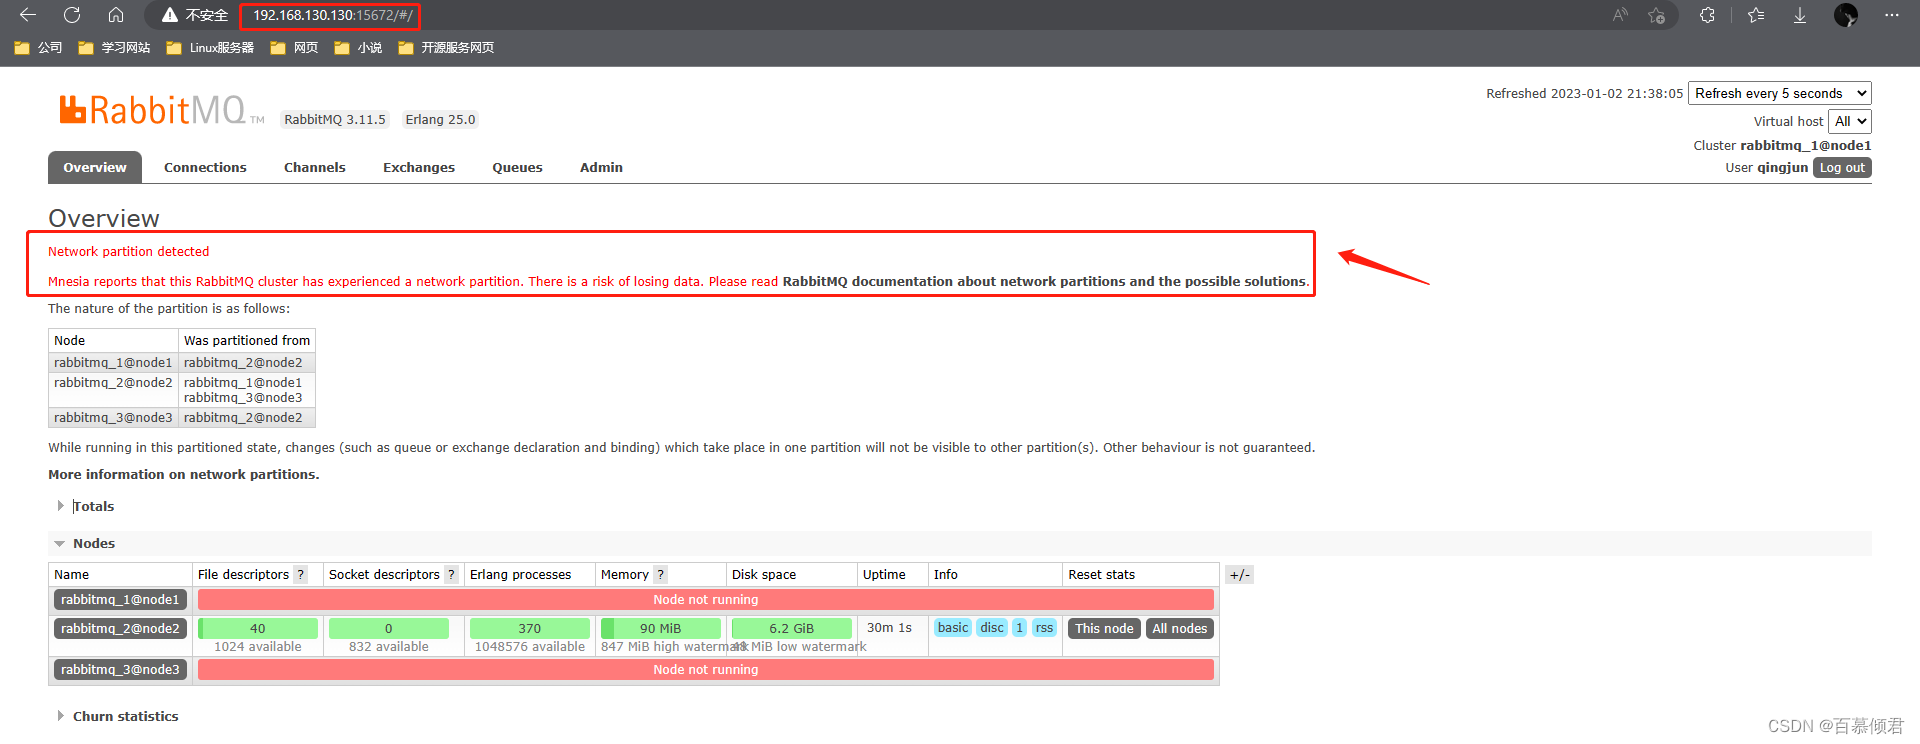Reset stats for This node

(x=1104, y=628)
